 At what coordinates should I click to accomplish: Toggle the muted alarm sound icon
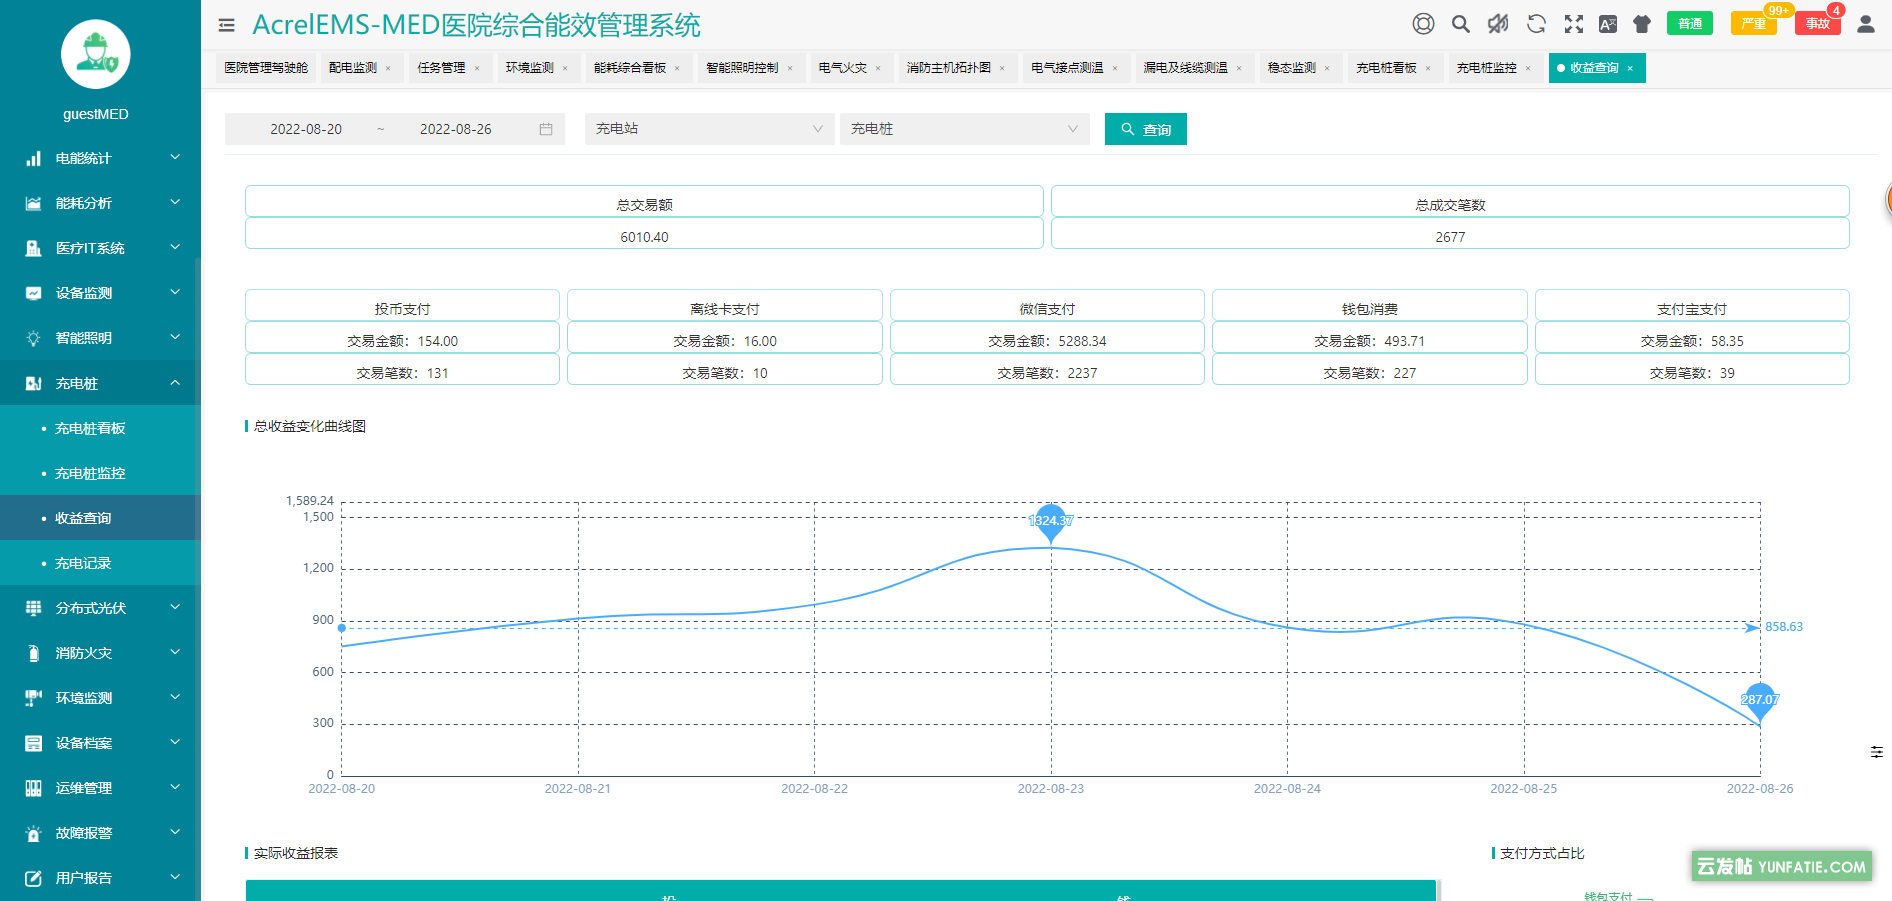[1498, 24]
